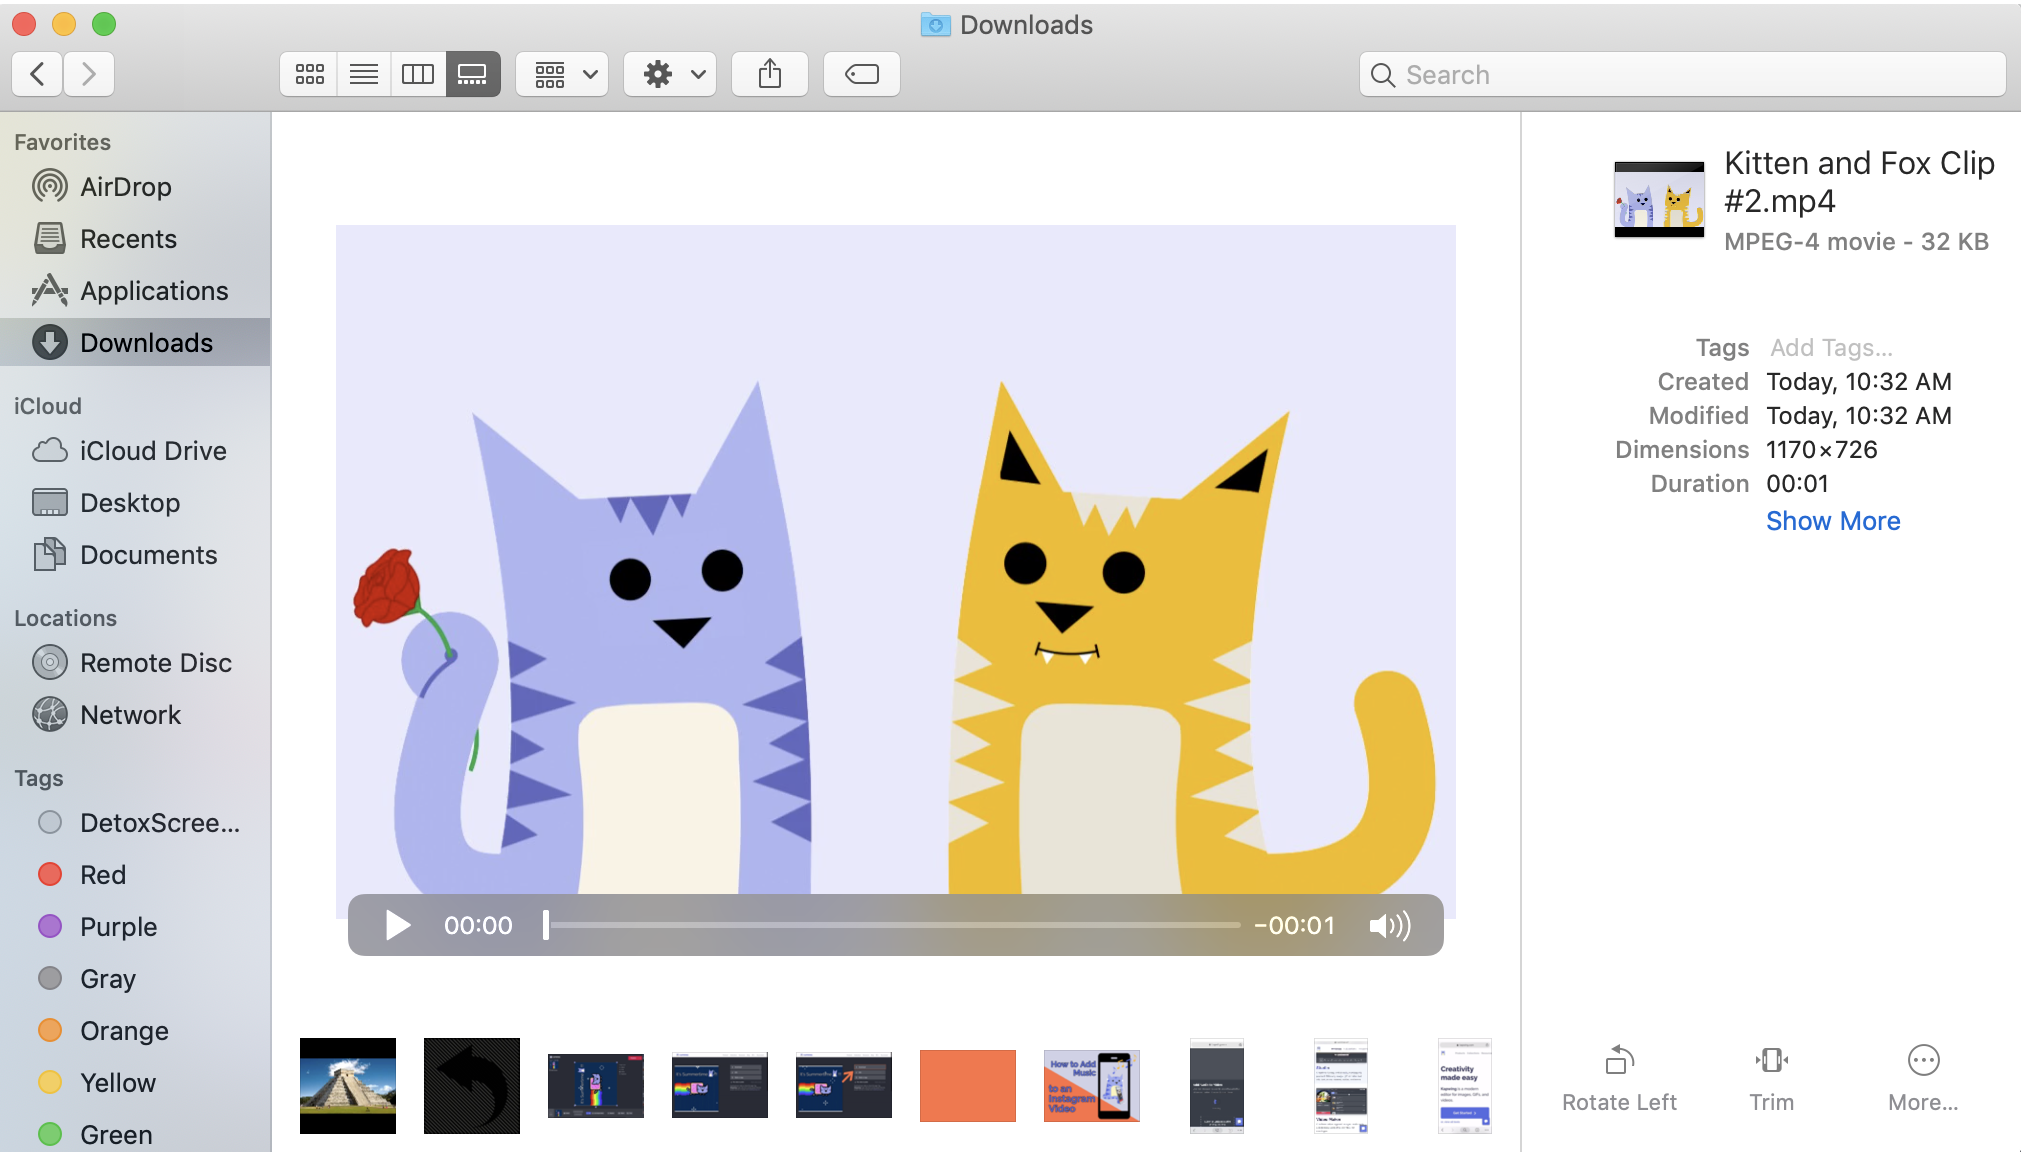Open iCloud Drive from the sidebar
This screenshot has width=2021, height=1152.
point(152,451)
